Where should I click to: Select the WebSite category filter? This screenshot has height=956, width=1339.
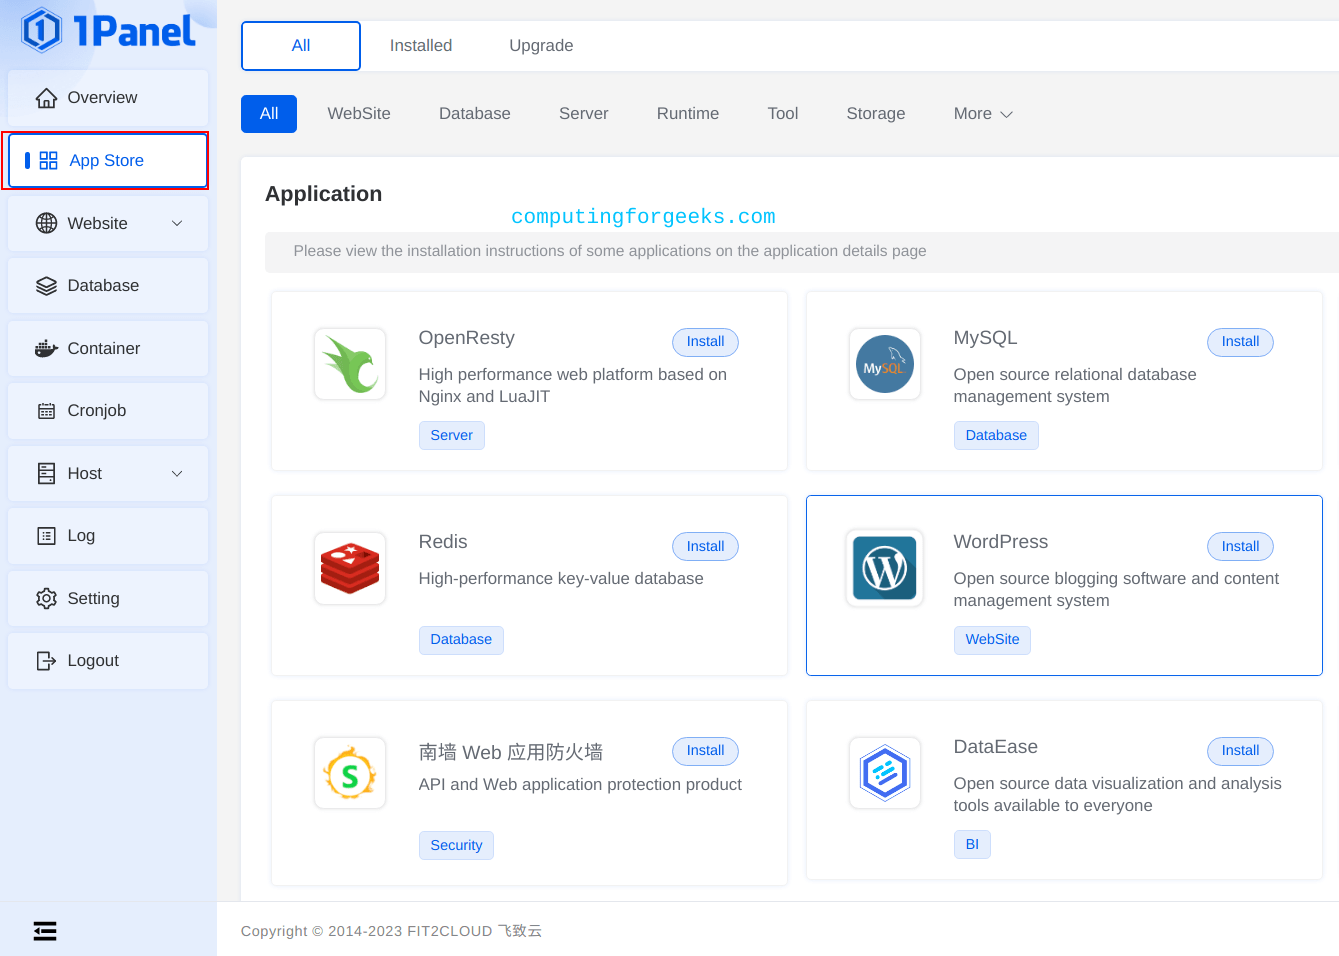click(358, 113)
